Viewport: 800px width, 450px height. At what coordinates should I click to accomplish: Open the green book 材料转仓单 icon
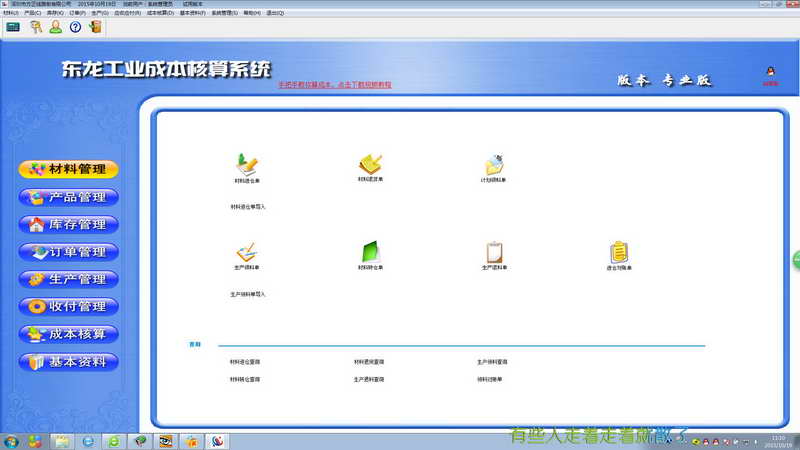click(370, 252)
